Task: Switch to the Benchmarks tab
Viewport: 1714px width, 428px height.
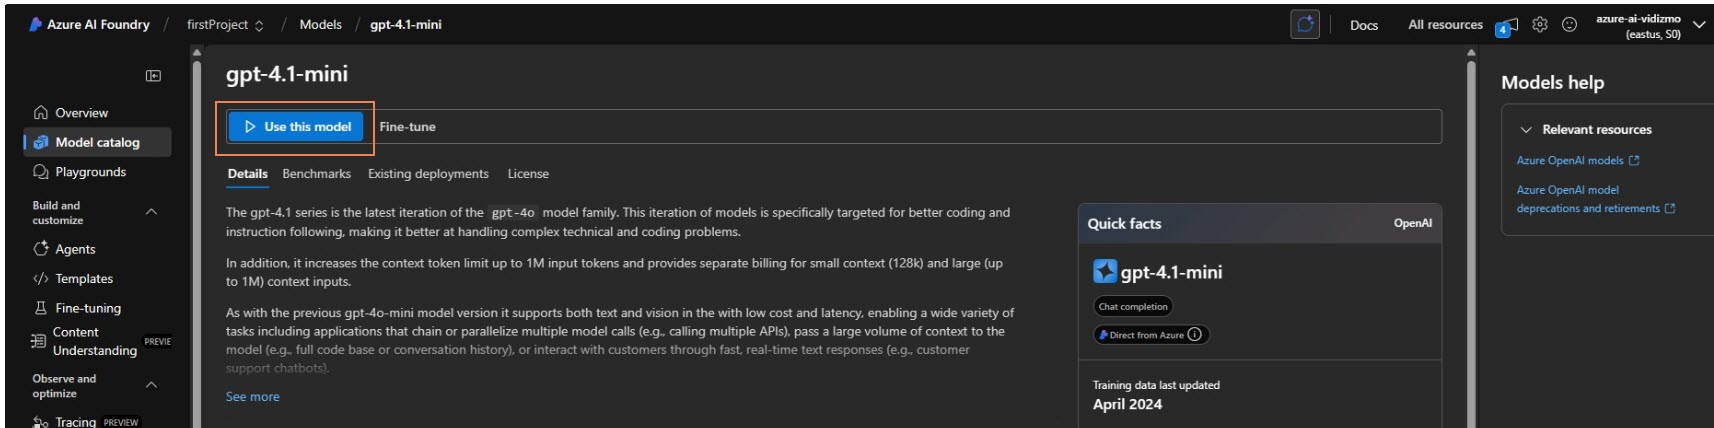Action: (316, 174)
